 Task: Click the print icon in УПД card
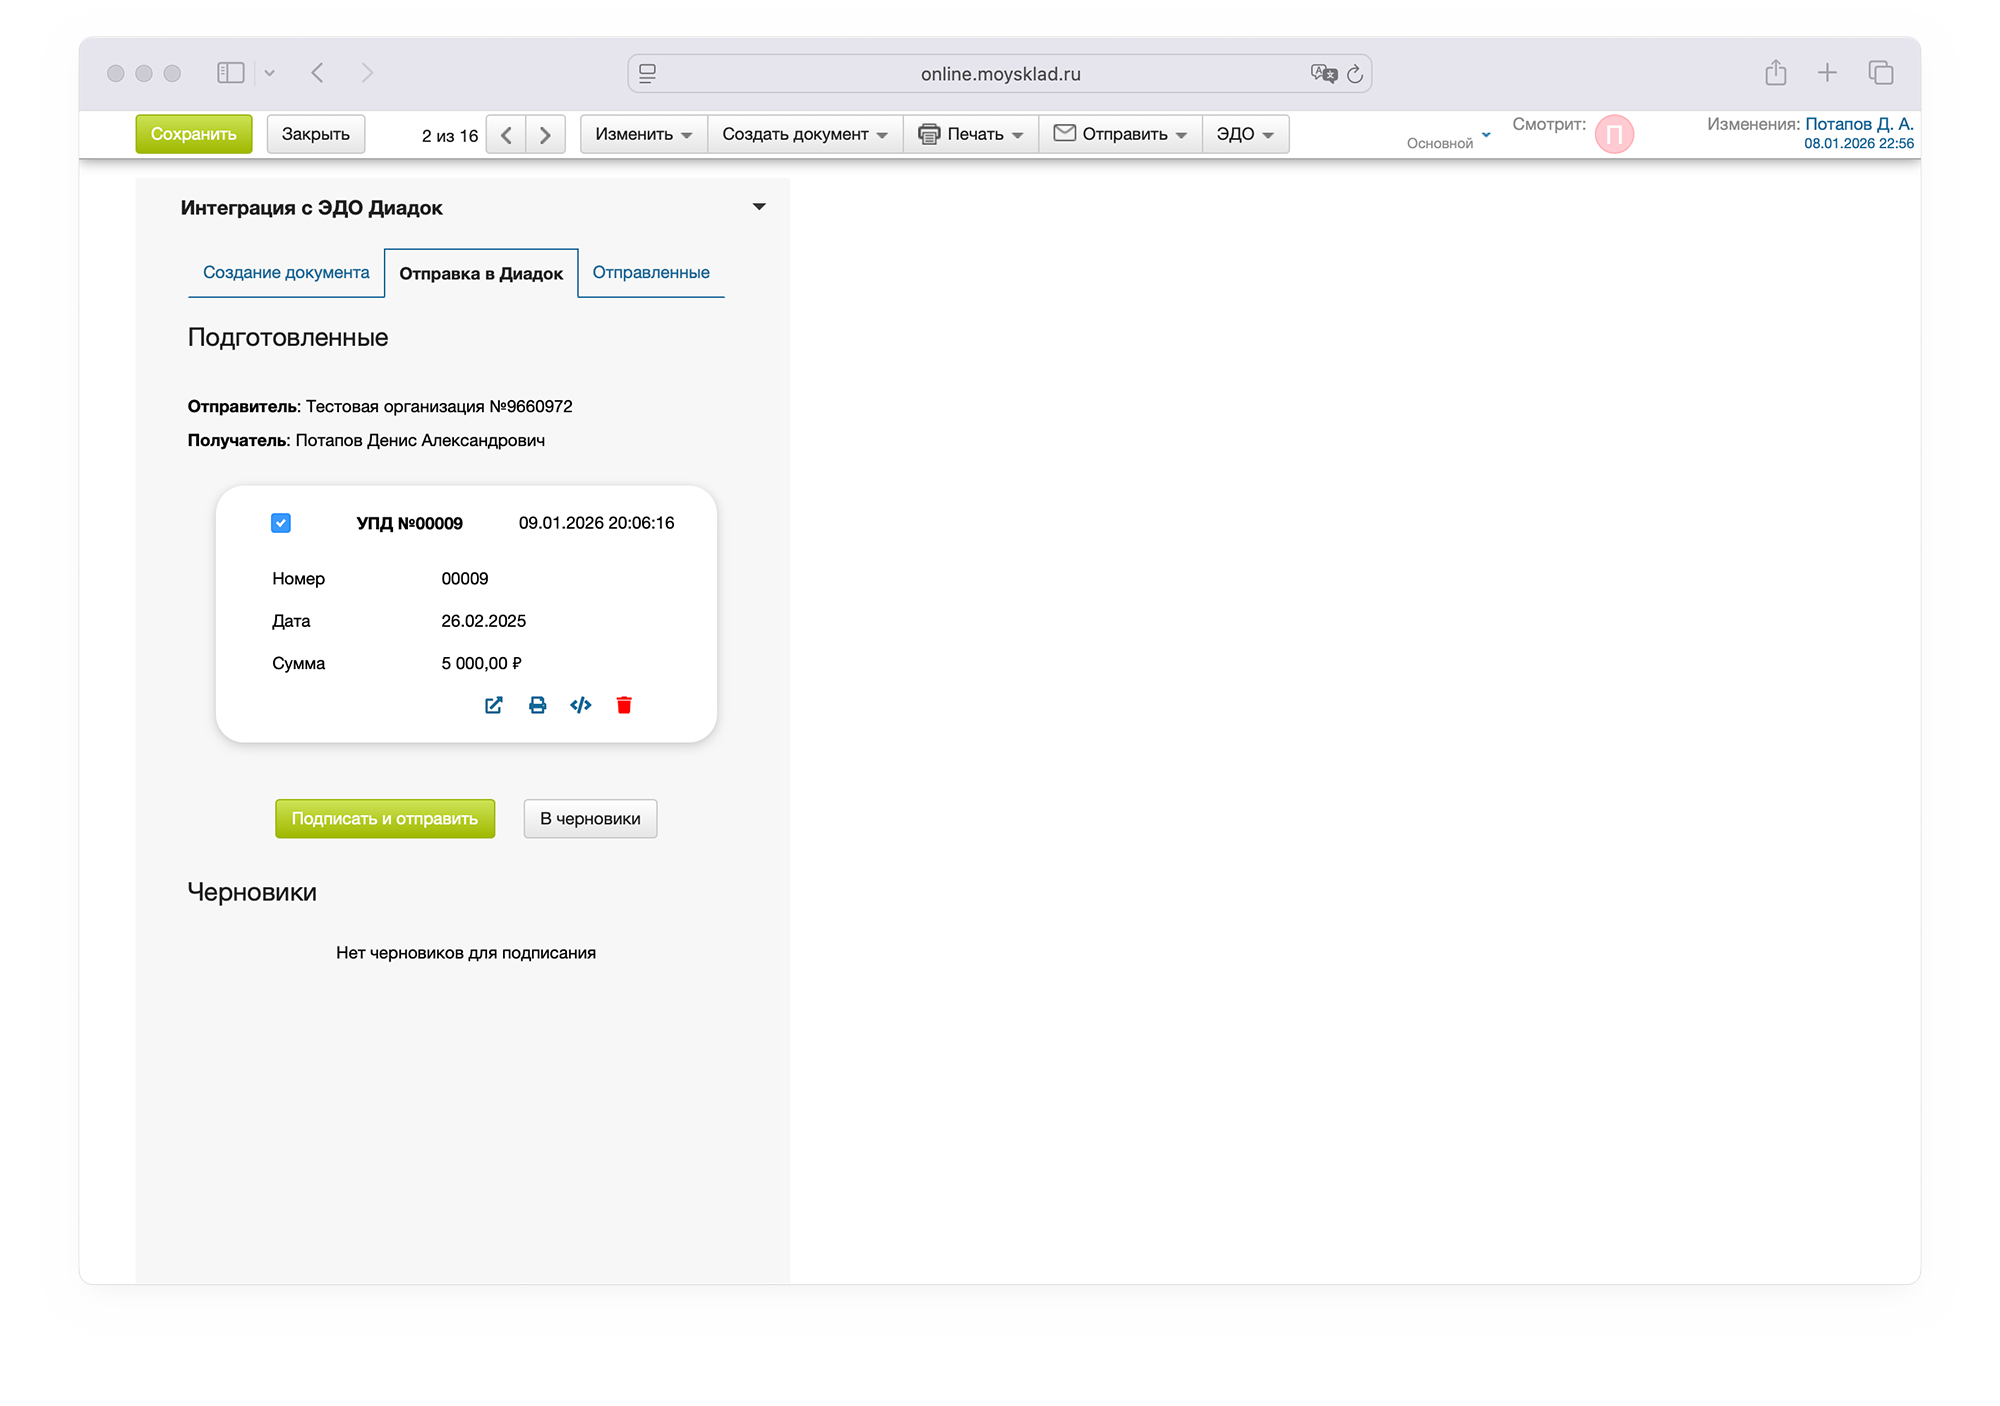pos(537,705)
